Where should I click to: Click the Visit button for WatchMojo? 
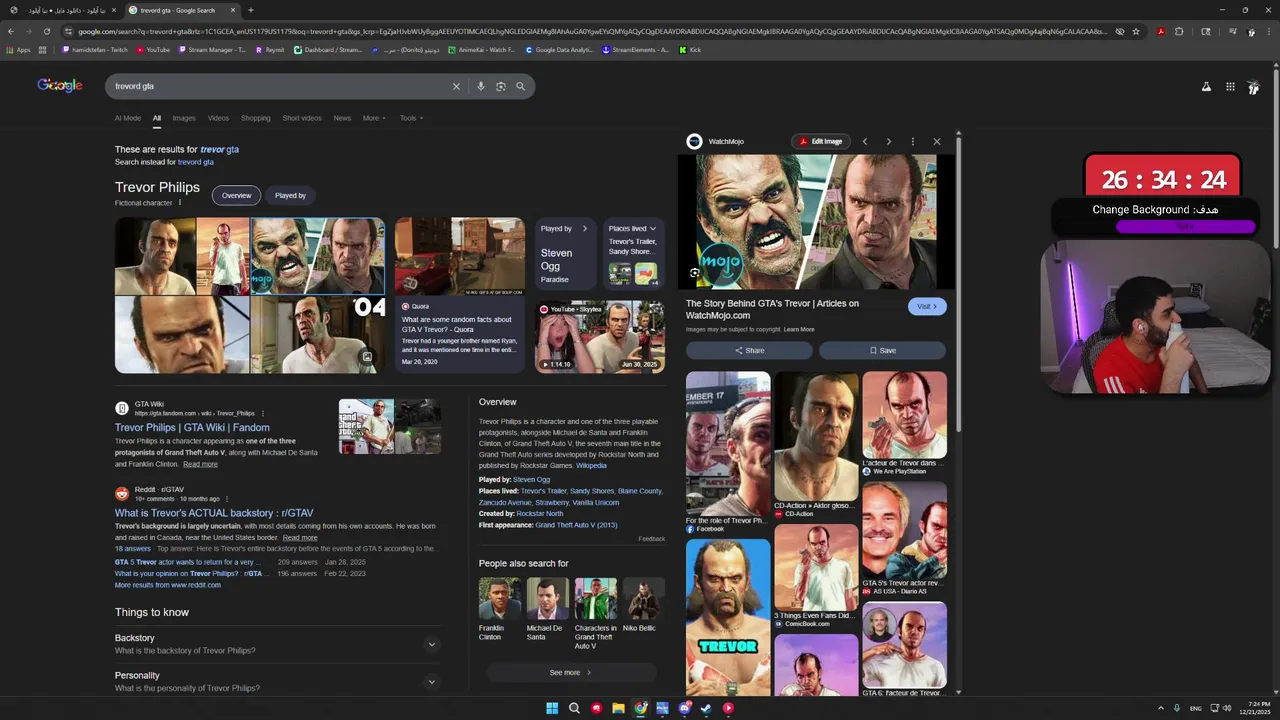point(927,307)
